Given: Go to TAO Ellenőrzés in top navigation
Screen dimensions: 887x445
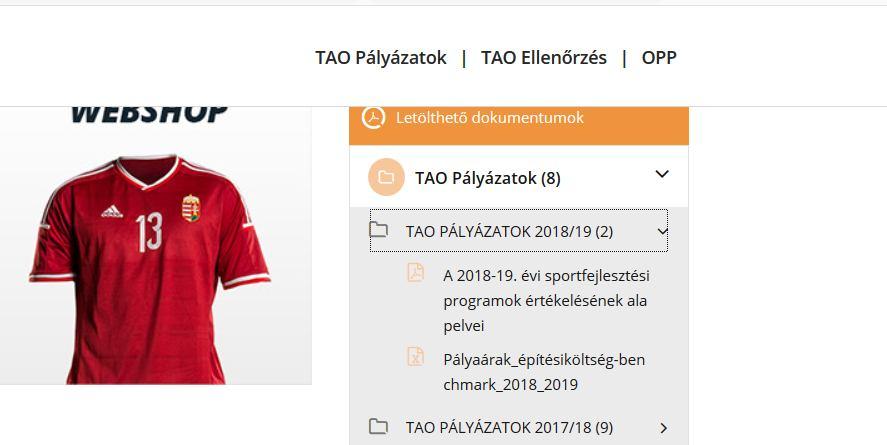Looking at the screenshot, I should tap(544, 58).
